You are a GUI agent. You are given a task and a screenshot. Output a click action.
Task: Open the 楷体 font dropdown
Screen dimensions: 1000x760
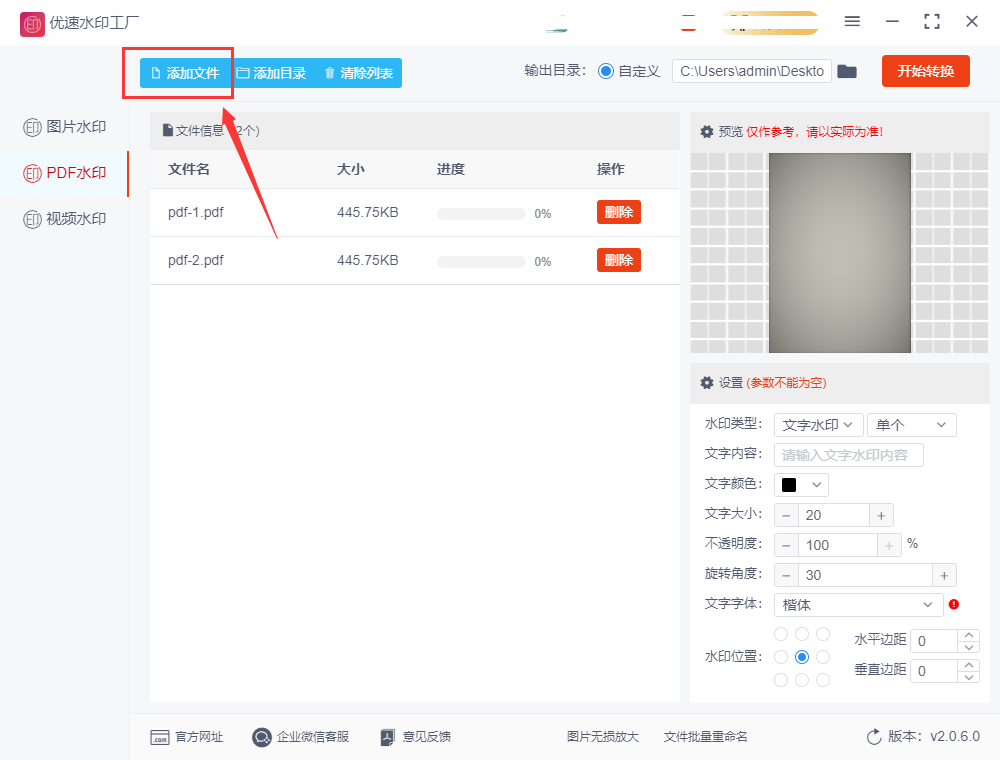(x=858, y=604)
